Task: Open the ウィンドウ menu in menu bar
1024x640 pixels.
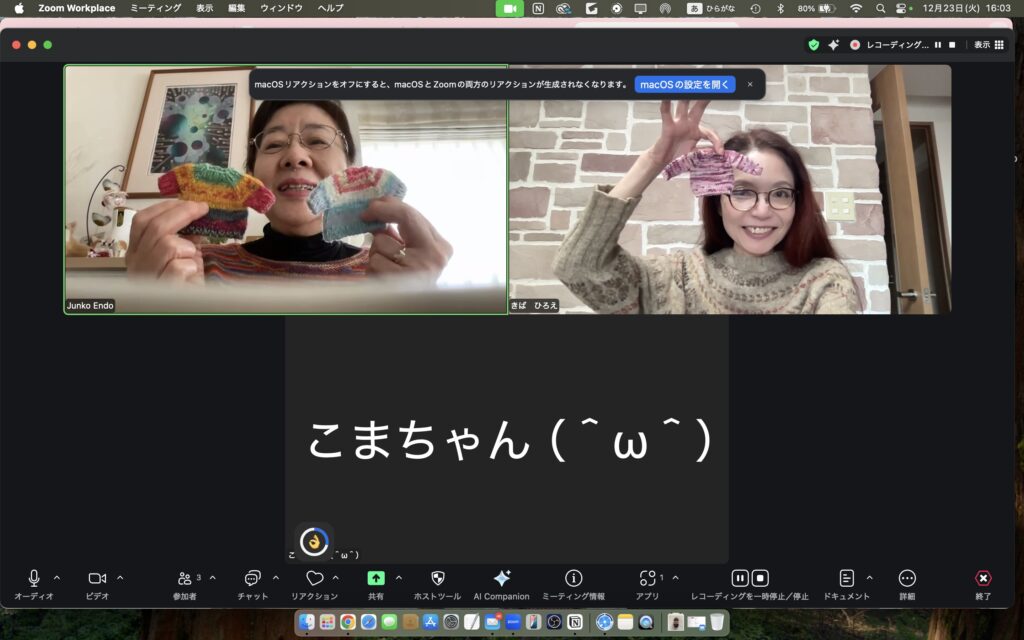Action: point(281,8)
